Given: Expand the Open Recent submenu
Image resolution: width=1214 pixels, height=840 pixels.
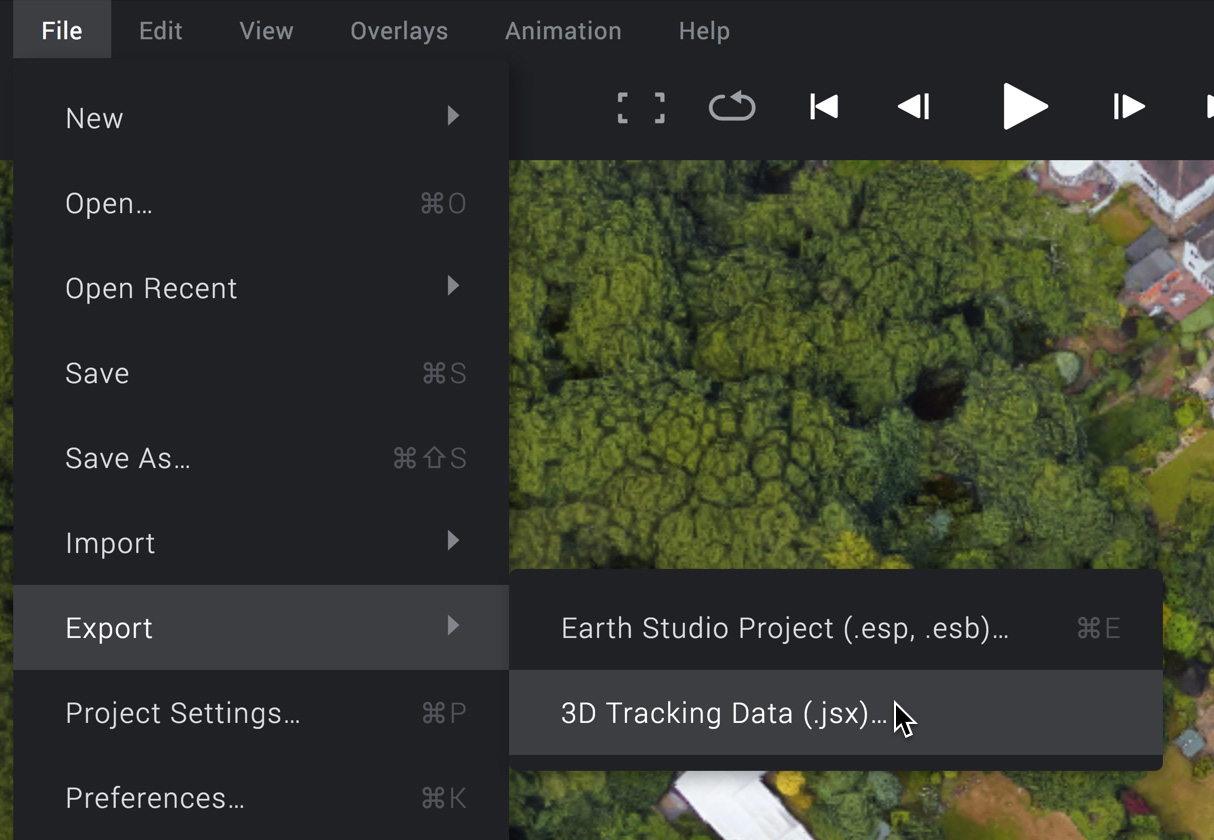Looking at the screenshot, I should tap(260, 288).
